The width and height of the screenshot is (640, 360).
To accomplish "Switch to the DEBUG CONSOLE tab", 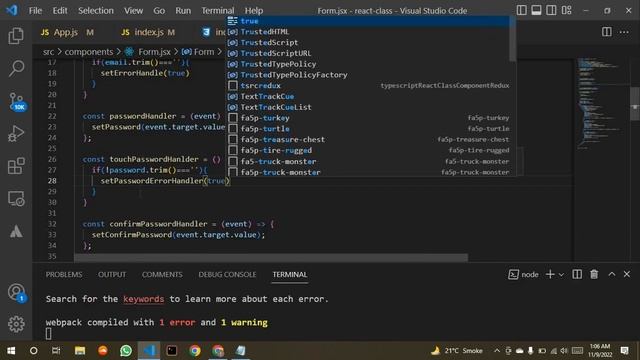I will (x=227, y=275).
